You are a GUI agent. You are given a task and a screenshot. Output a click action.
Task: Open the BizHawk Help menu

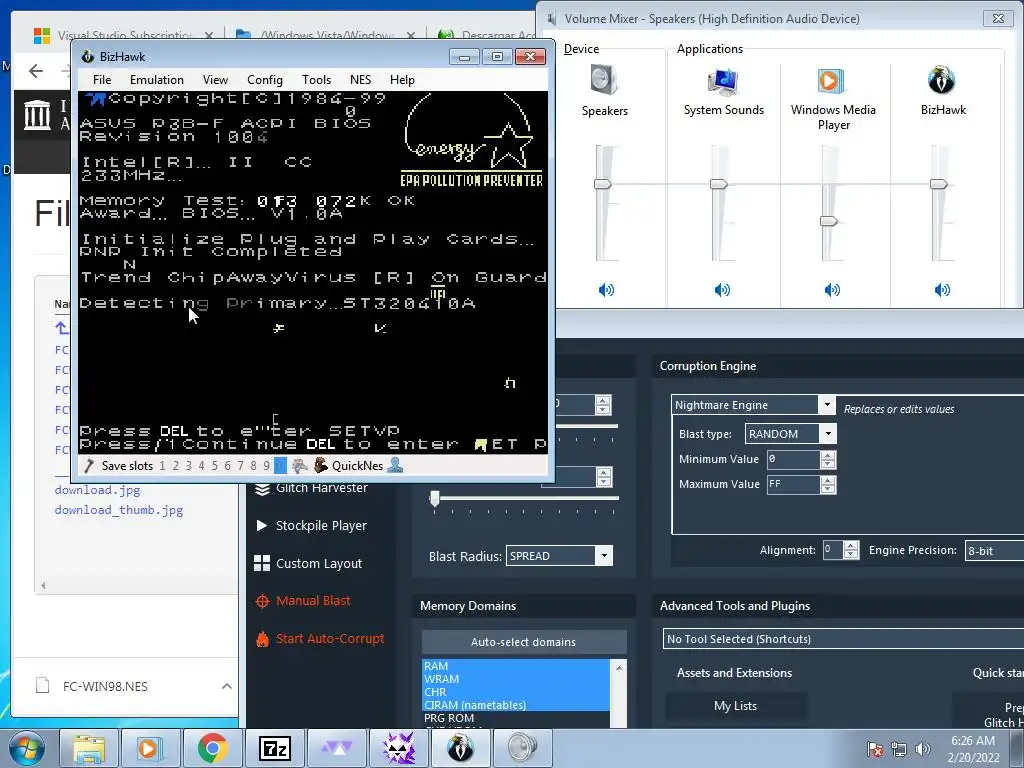tap(402, 80)
